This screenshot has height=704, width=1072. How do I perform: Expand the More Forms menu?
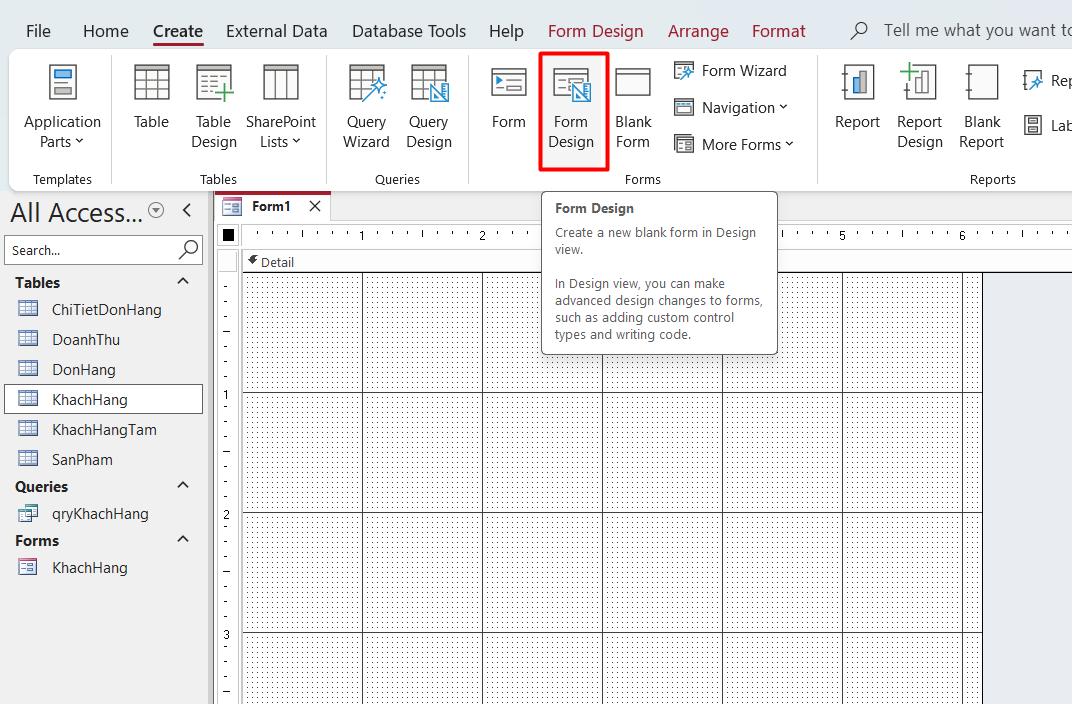735,145
